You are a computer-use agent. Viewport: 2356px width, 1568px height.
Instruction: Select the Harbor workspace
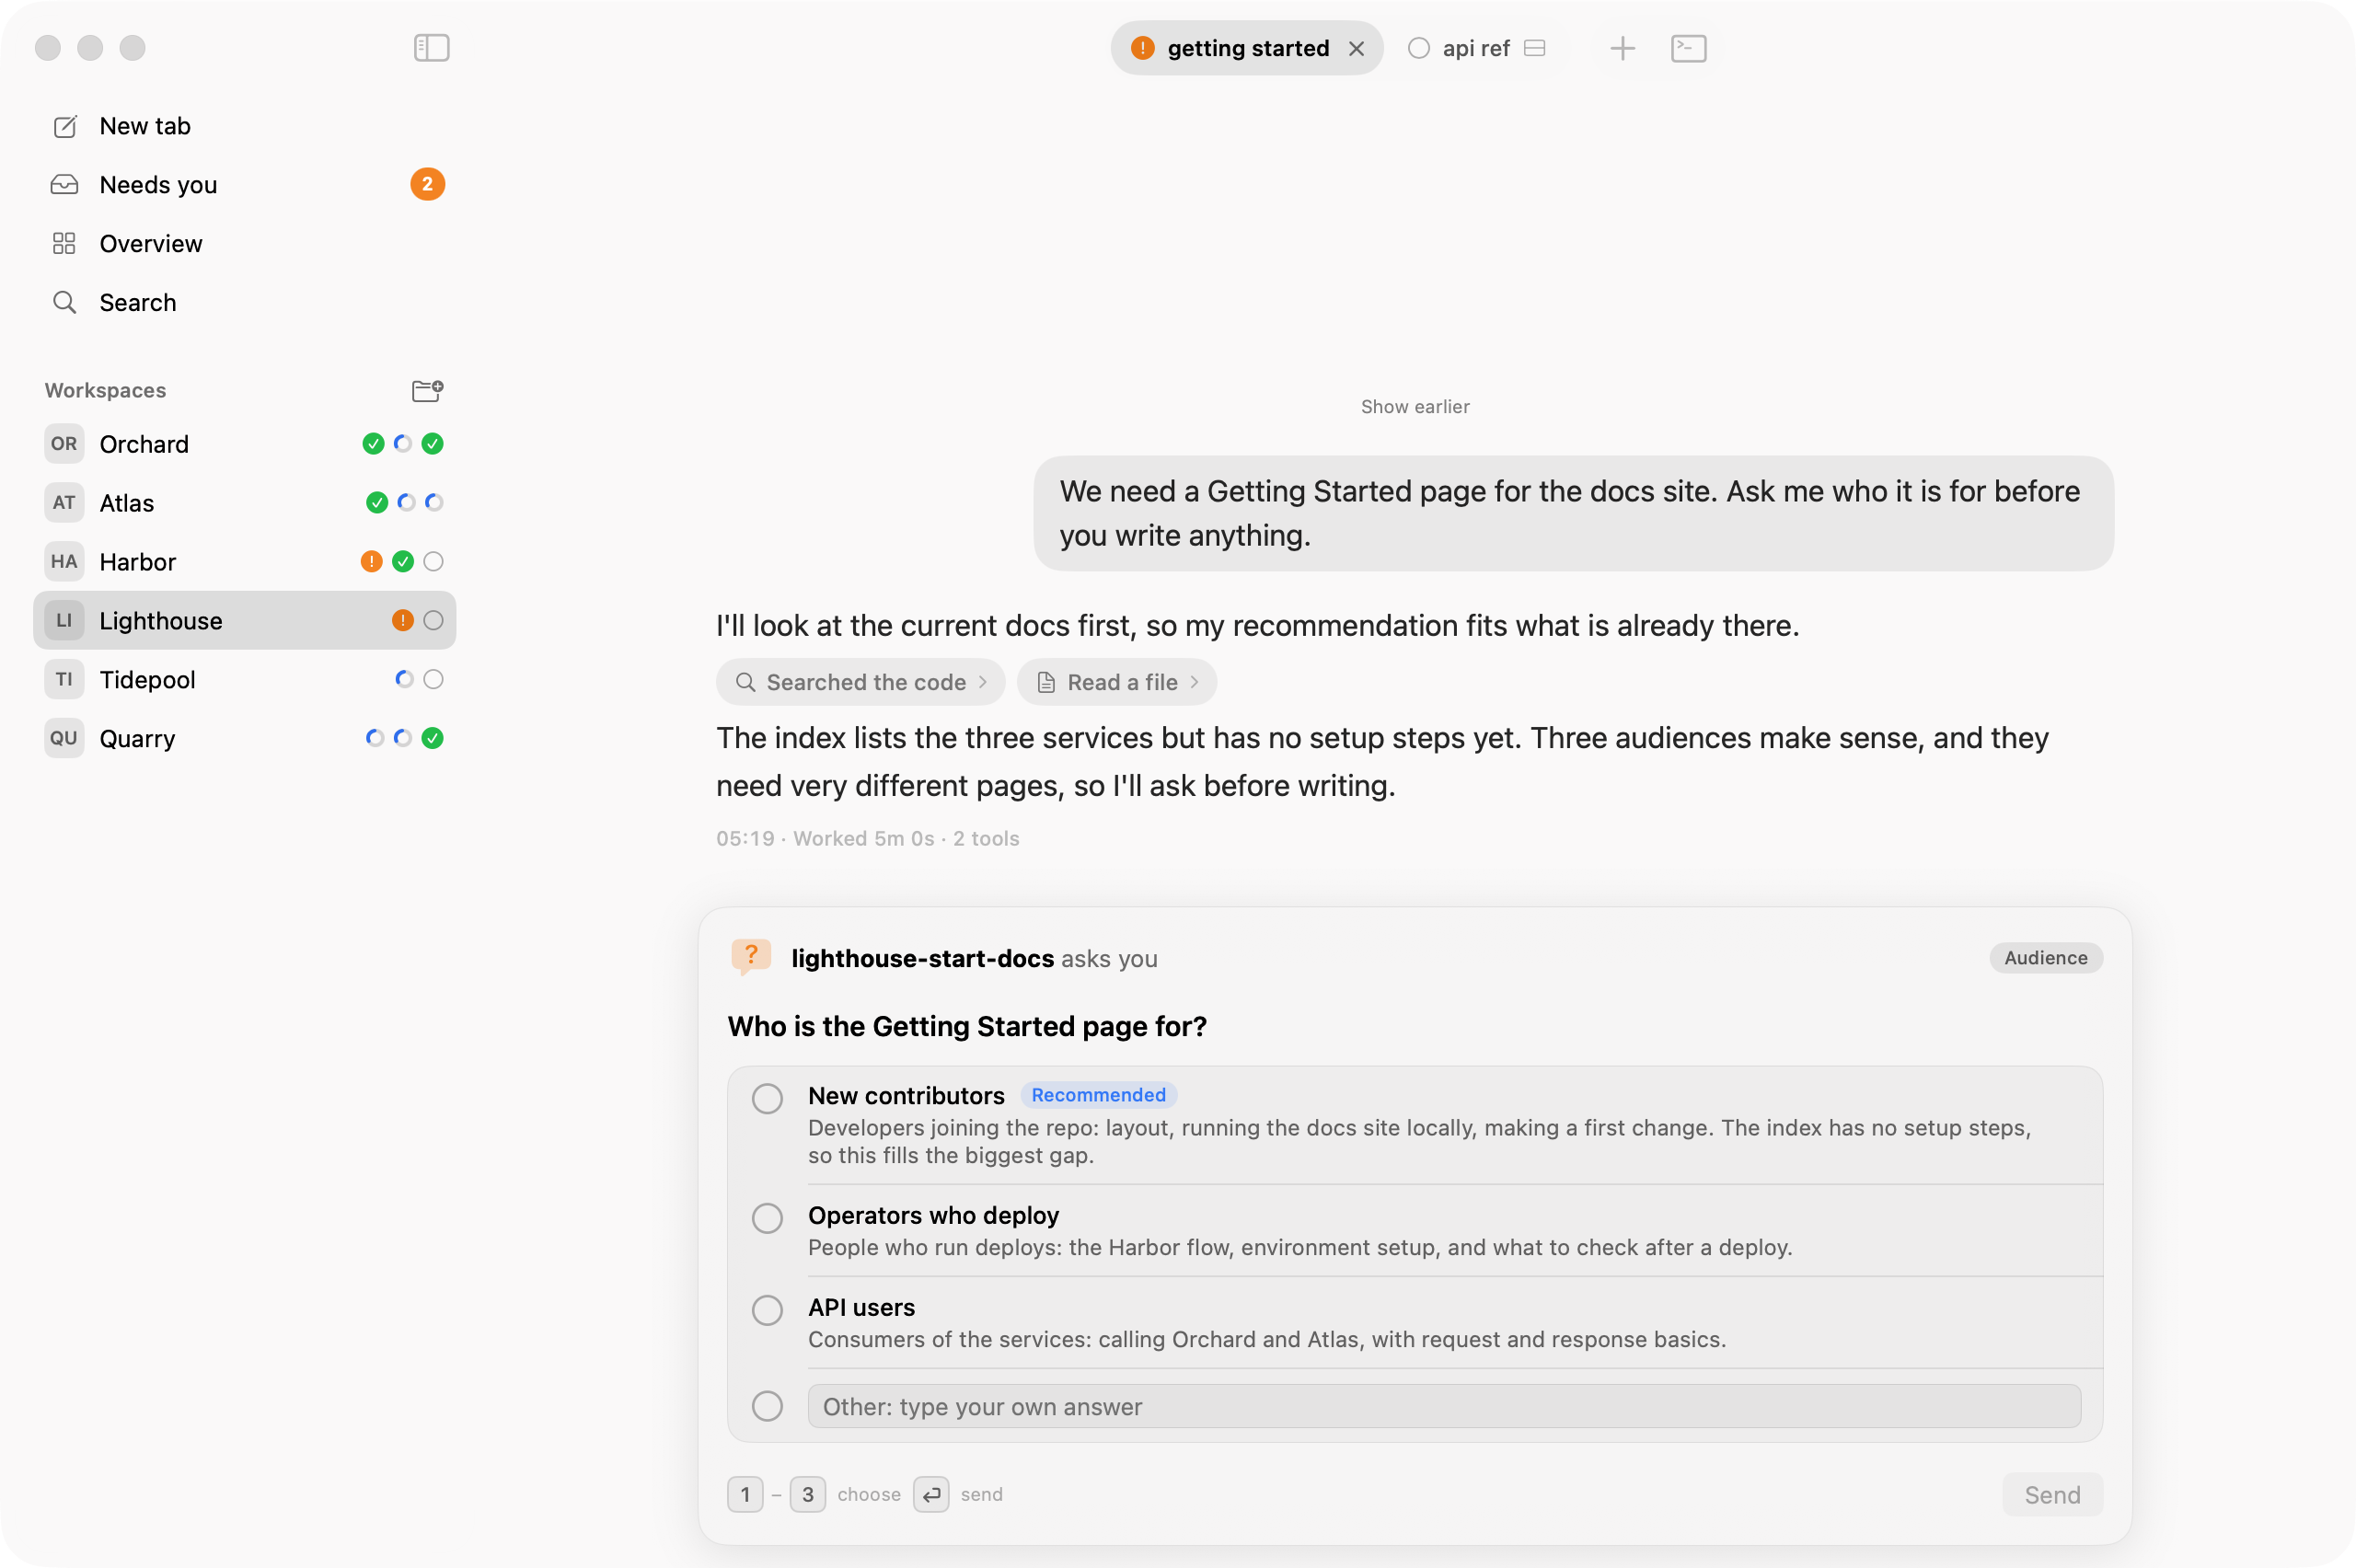[x=244, y=562]
